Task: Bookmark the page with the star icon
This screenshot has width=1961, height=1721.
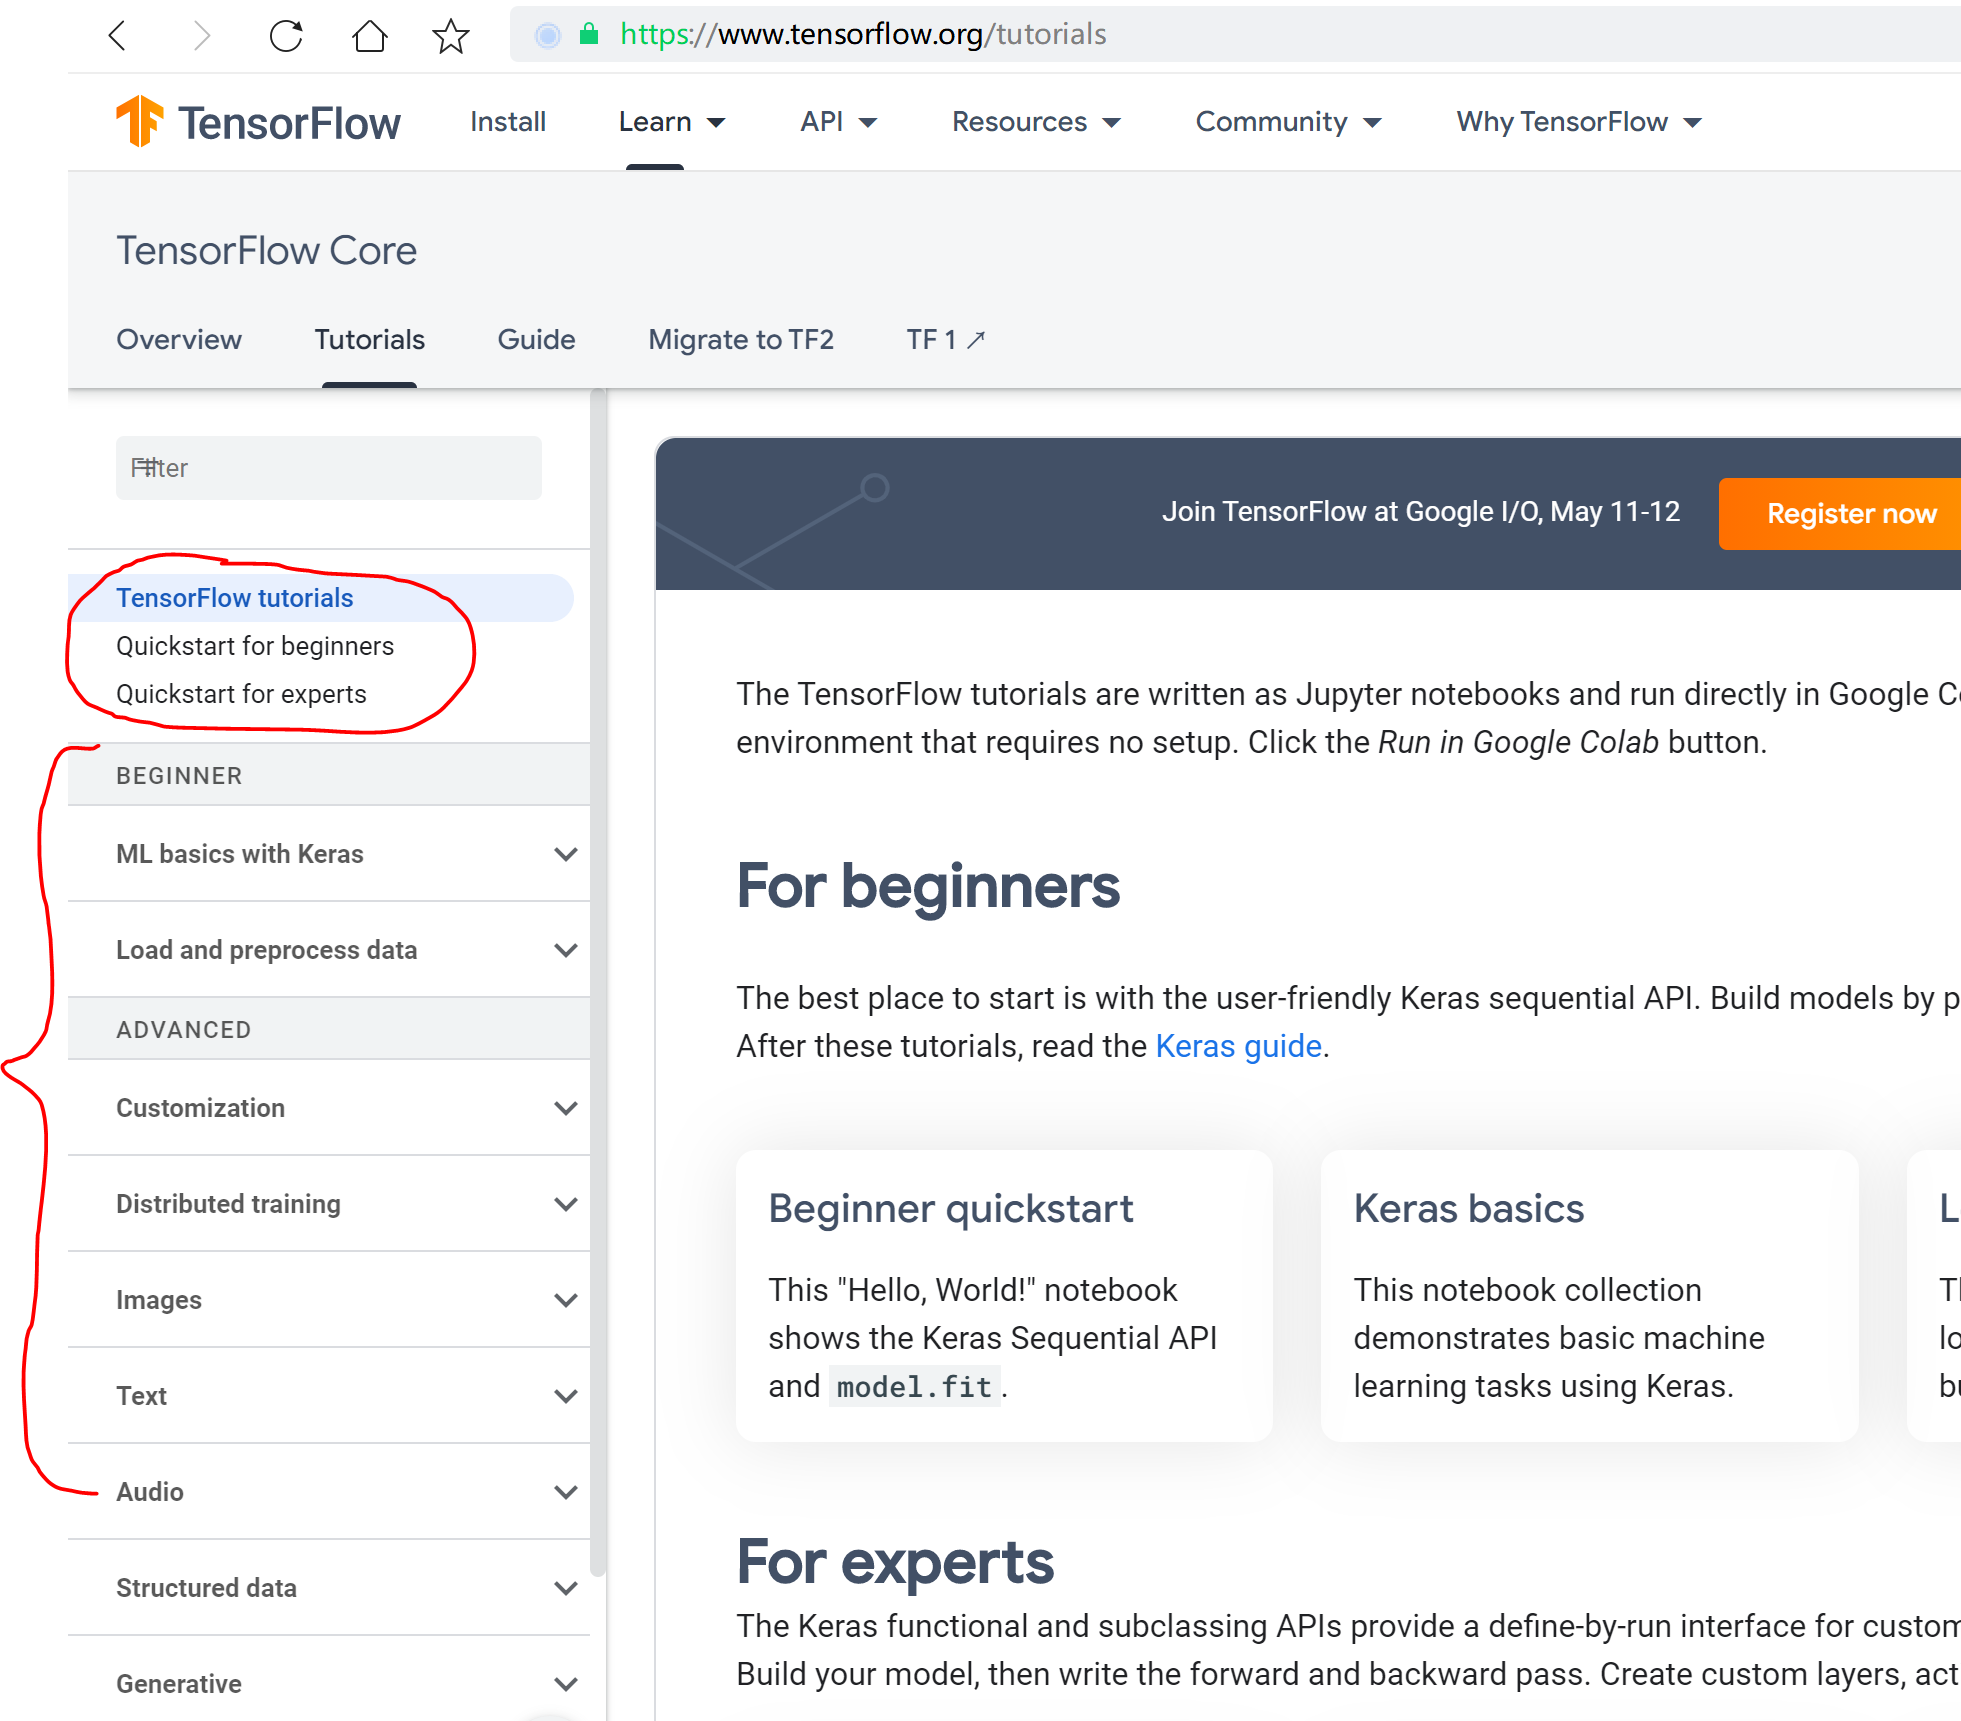Action: 451,36
